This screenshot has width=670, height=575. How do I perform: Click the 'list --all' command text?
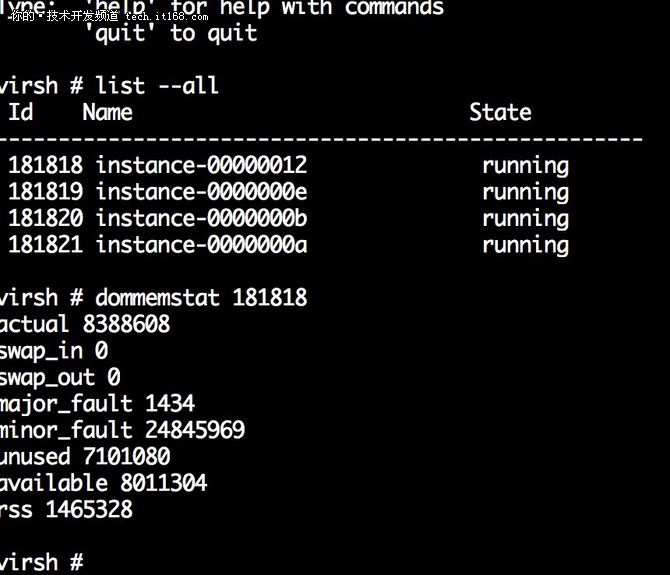pos(157,85)
